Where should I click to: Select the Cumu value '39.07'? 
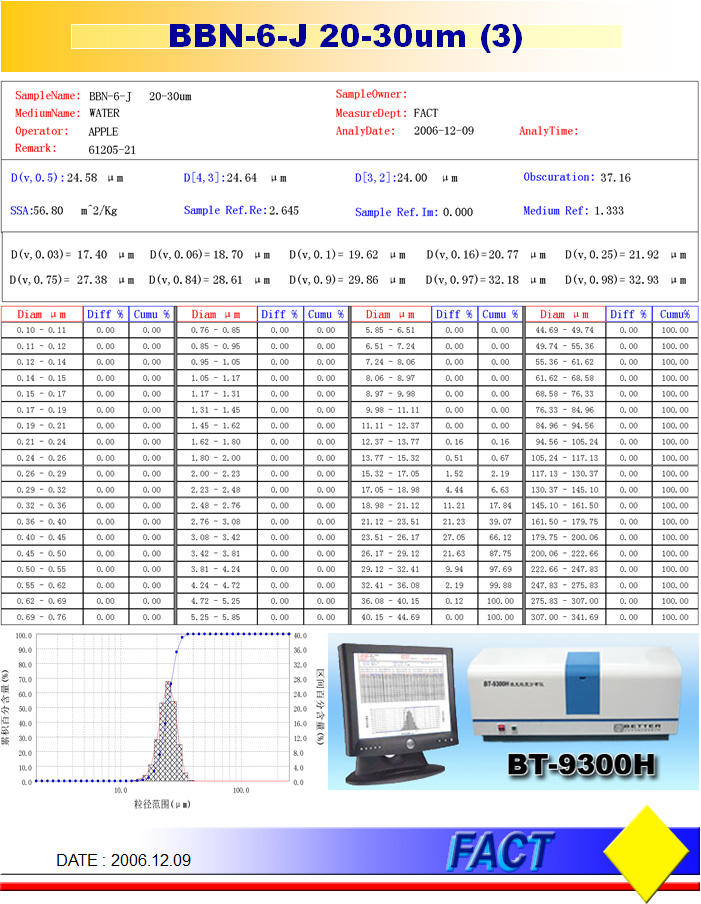point(500,522)
